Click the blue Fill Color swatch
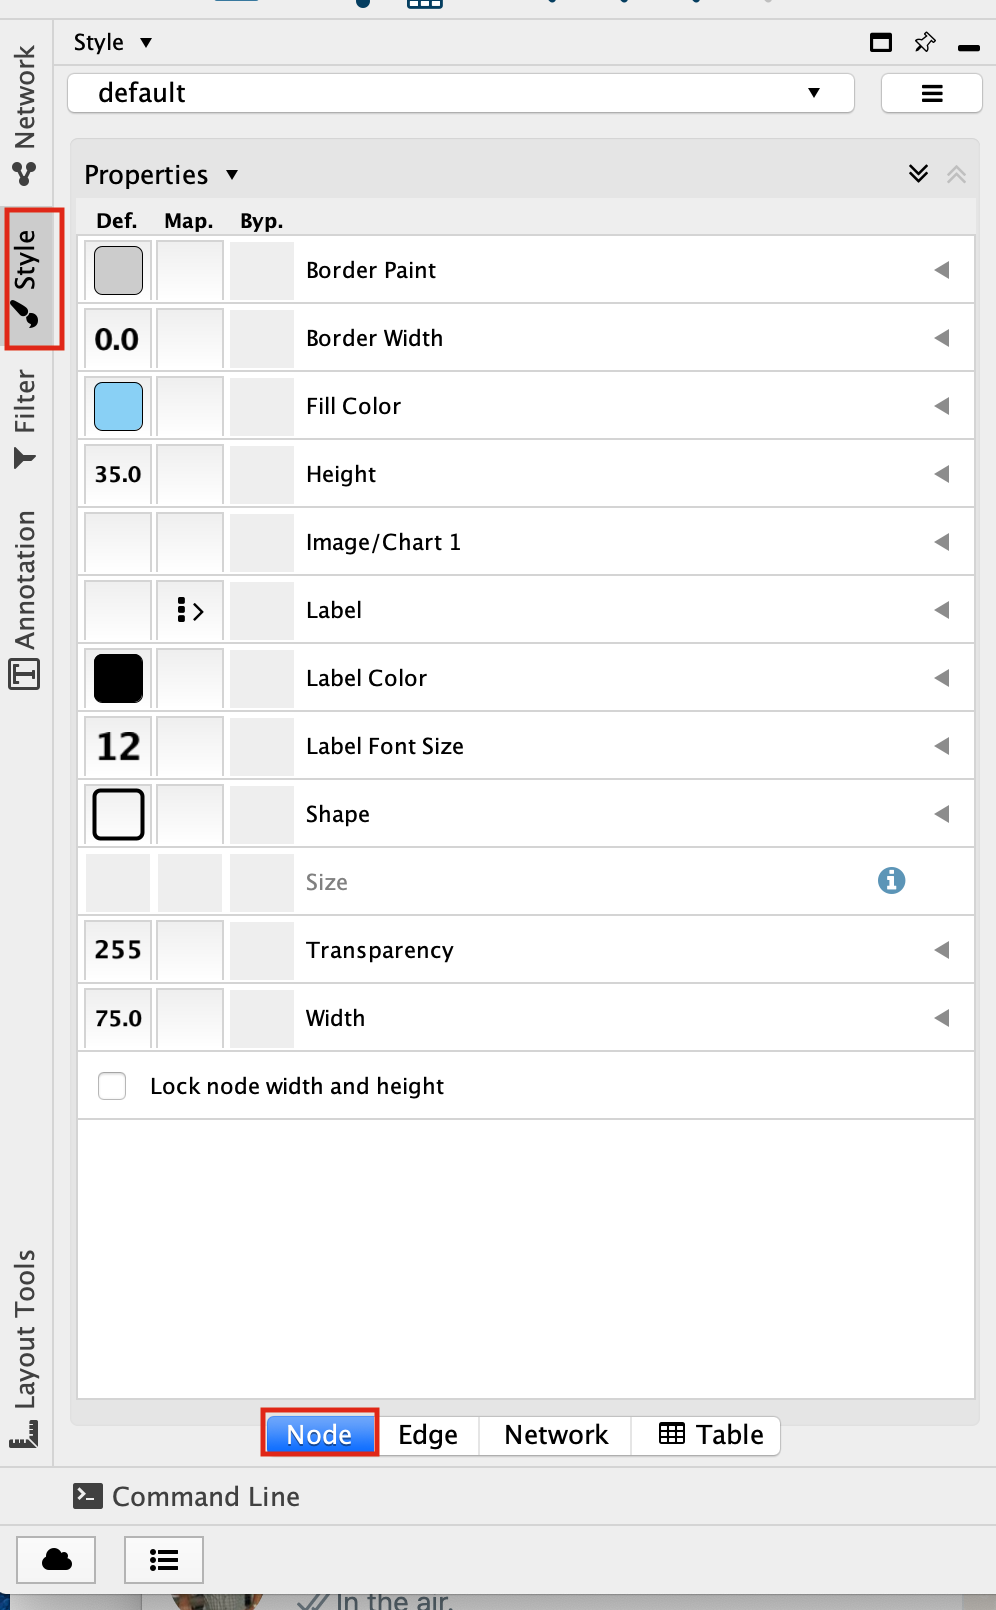This screenshot has width=996, height=1610. tap(118, 406)
